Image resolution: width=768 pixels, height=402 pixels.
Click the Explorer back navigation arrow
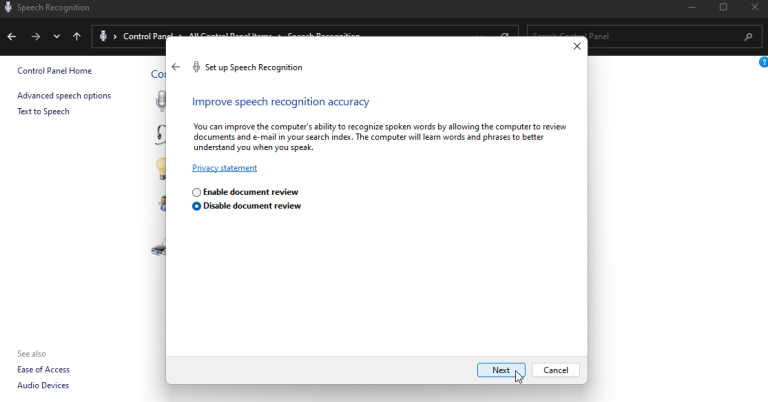[12, 37]
